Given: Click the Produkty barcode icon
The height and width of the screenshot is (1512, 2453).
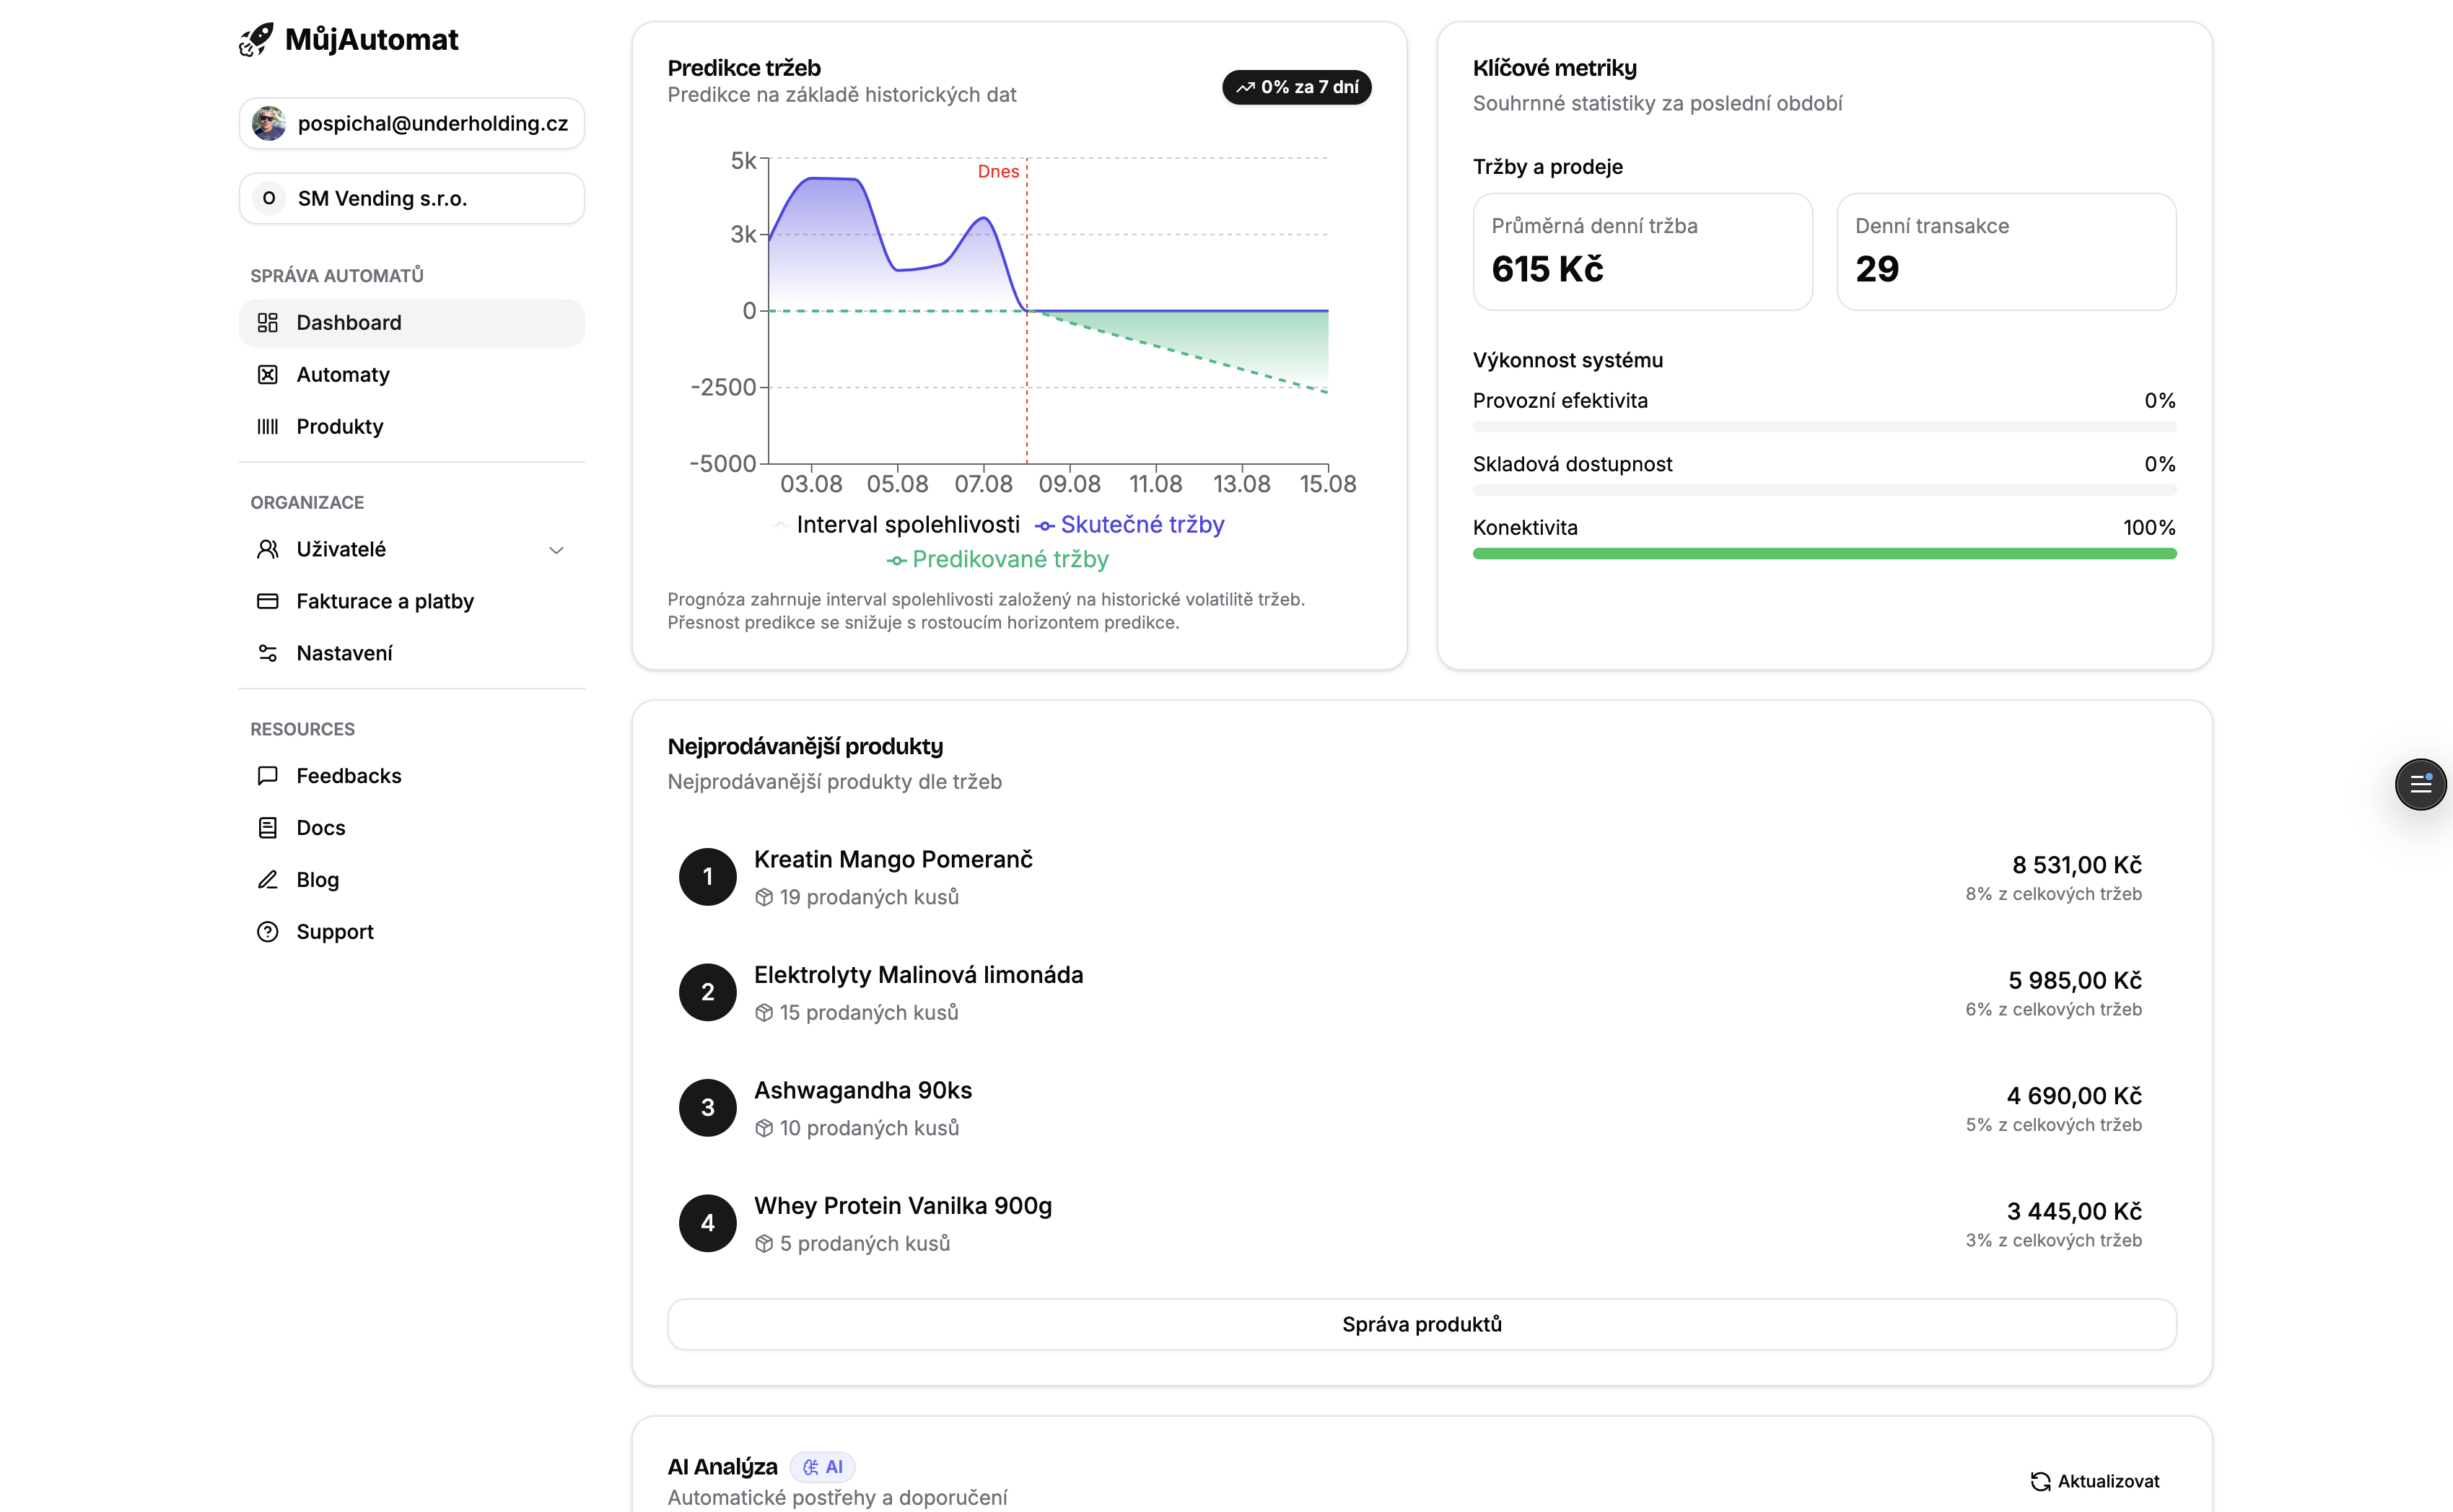Looking at the screenshot, I should coord(267,427).
